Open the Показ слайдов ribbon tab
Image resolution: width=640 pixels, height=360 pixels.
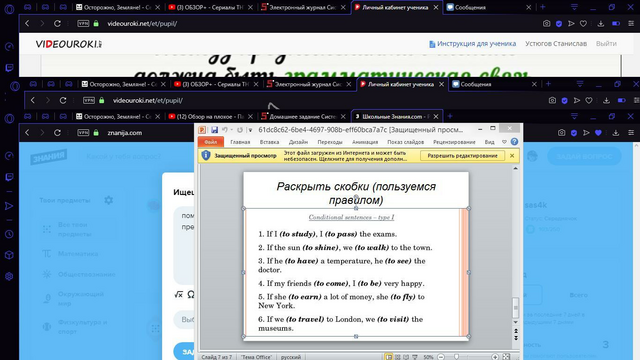[x=405, y=142]
